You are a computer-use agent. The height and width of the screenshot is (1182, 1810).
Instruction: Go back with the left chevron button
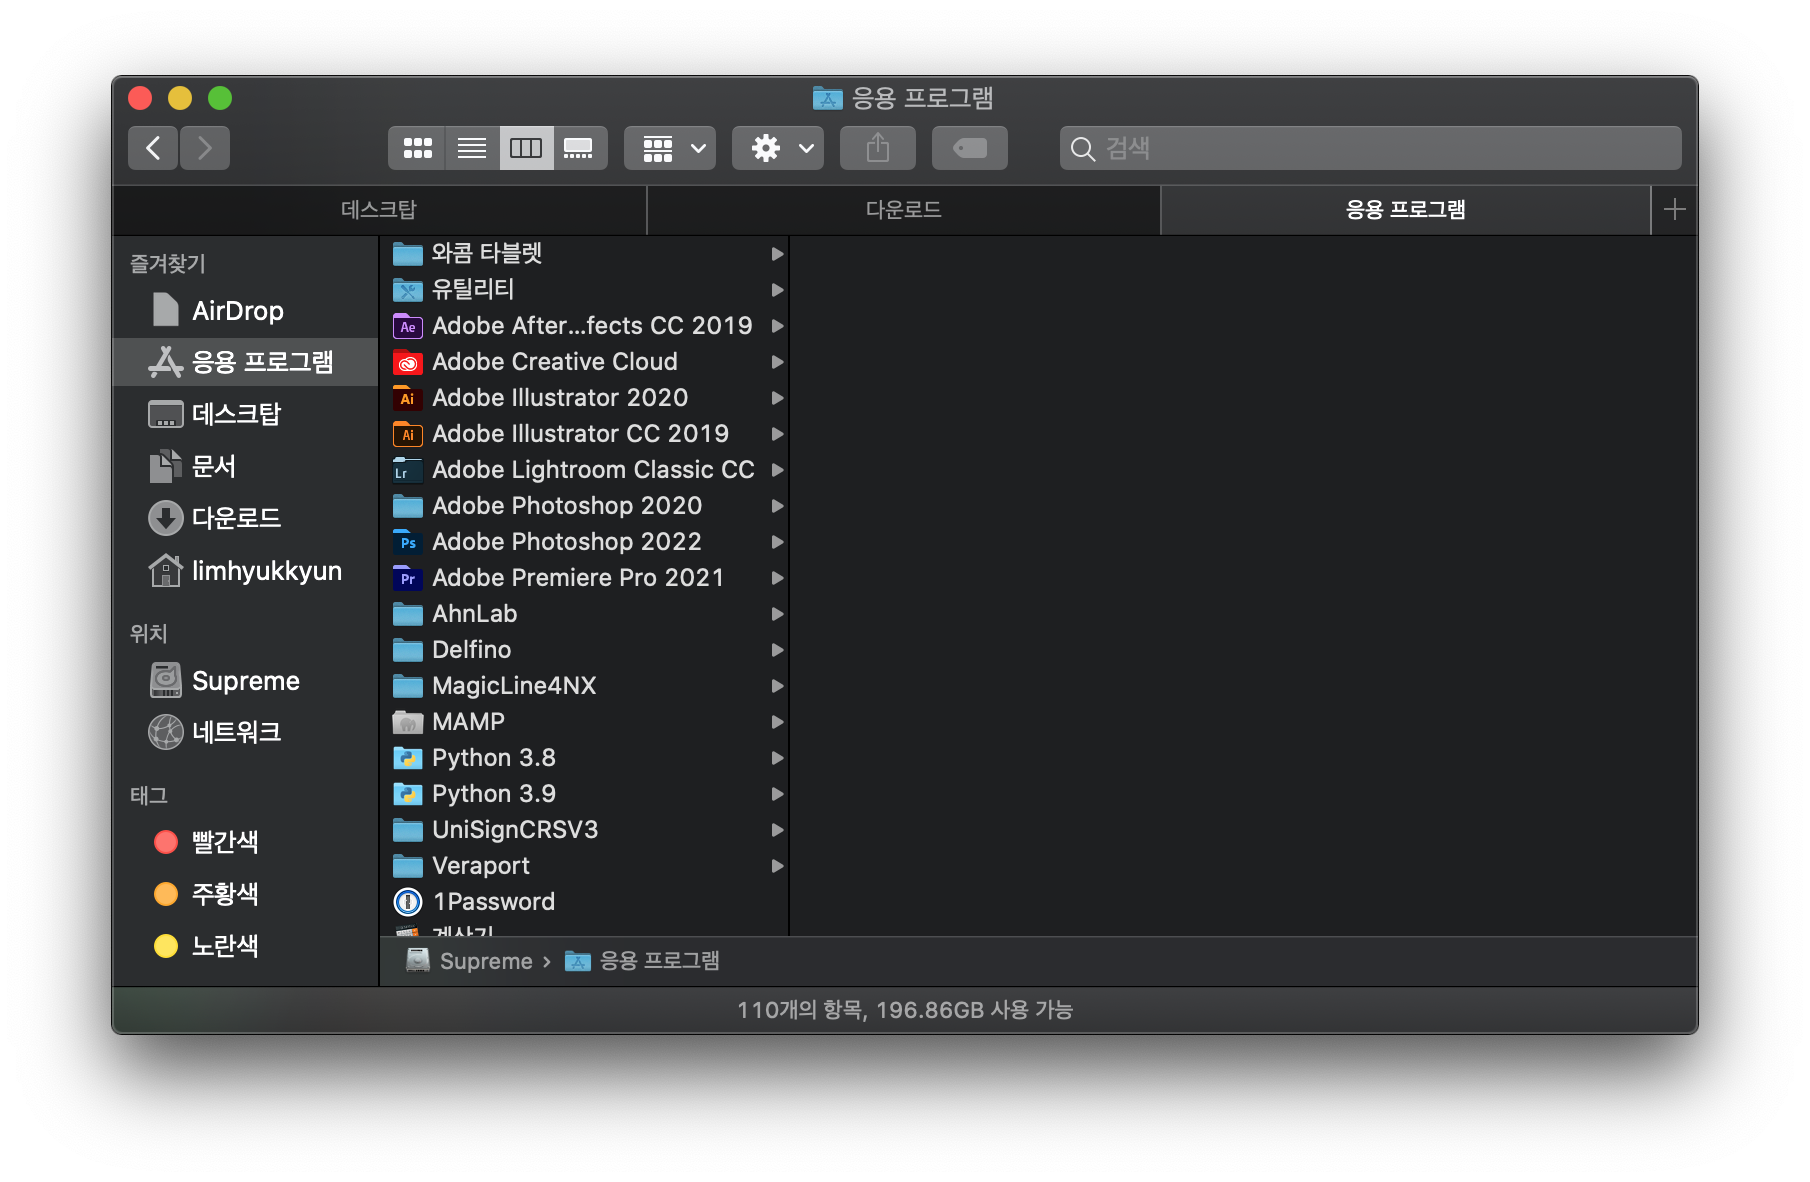pos(153,149)
